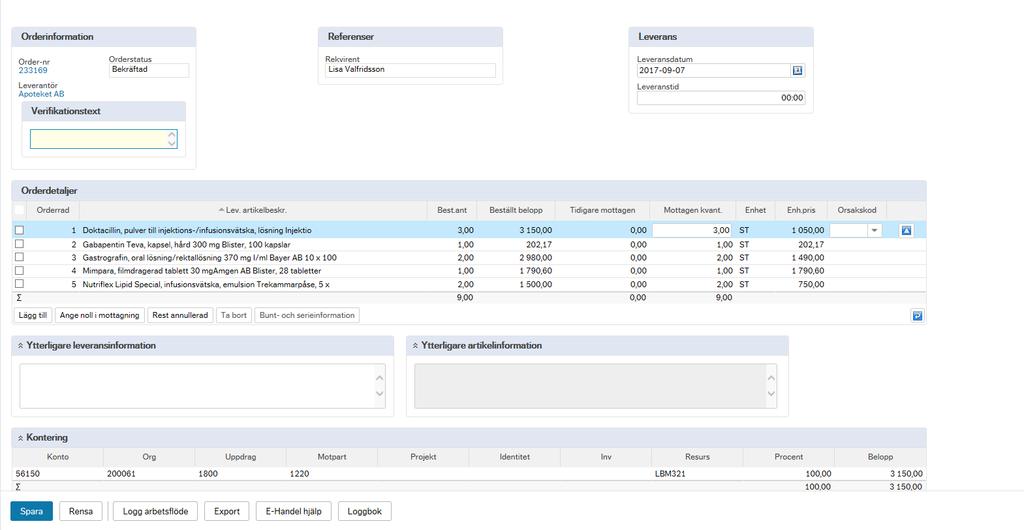
Task: Click the Enh.pris column header
Action: tap(801, 210)
